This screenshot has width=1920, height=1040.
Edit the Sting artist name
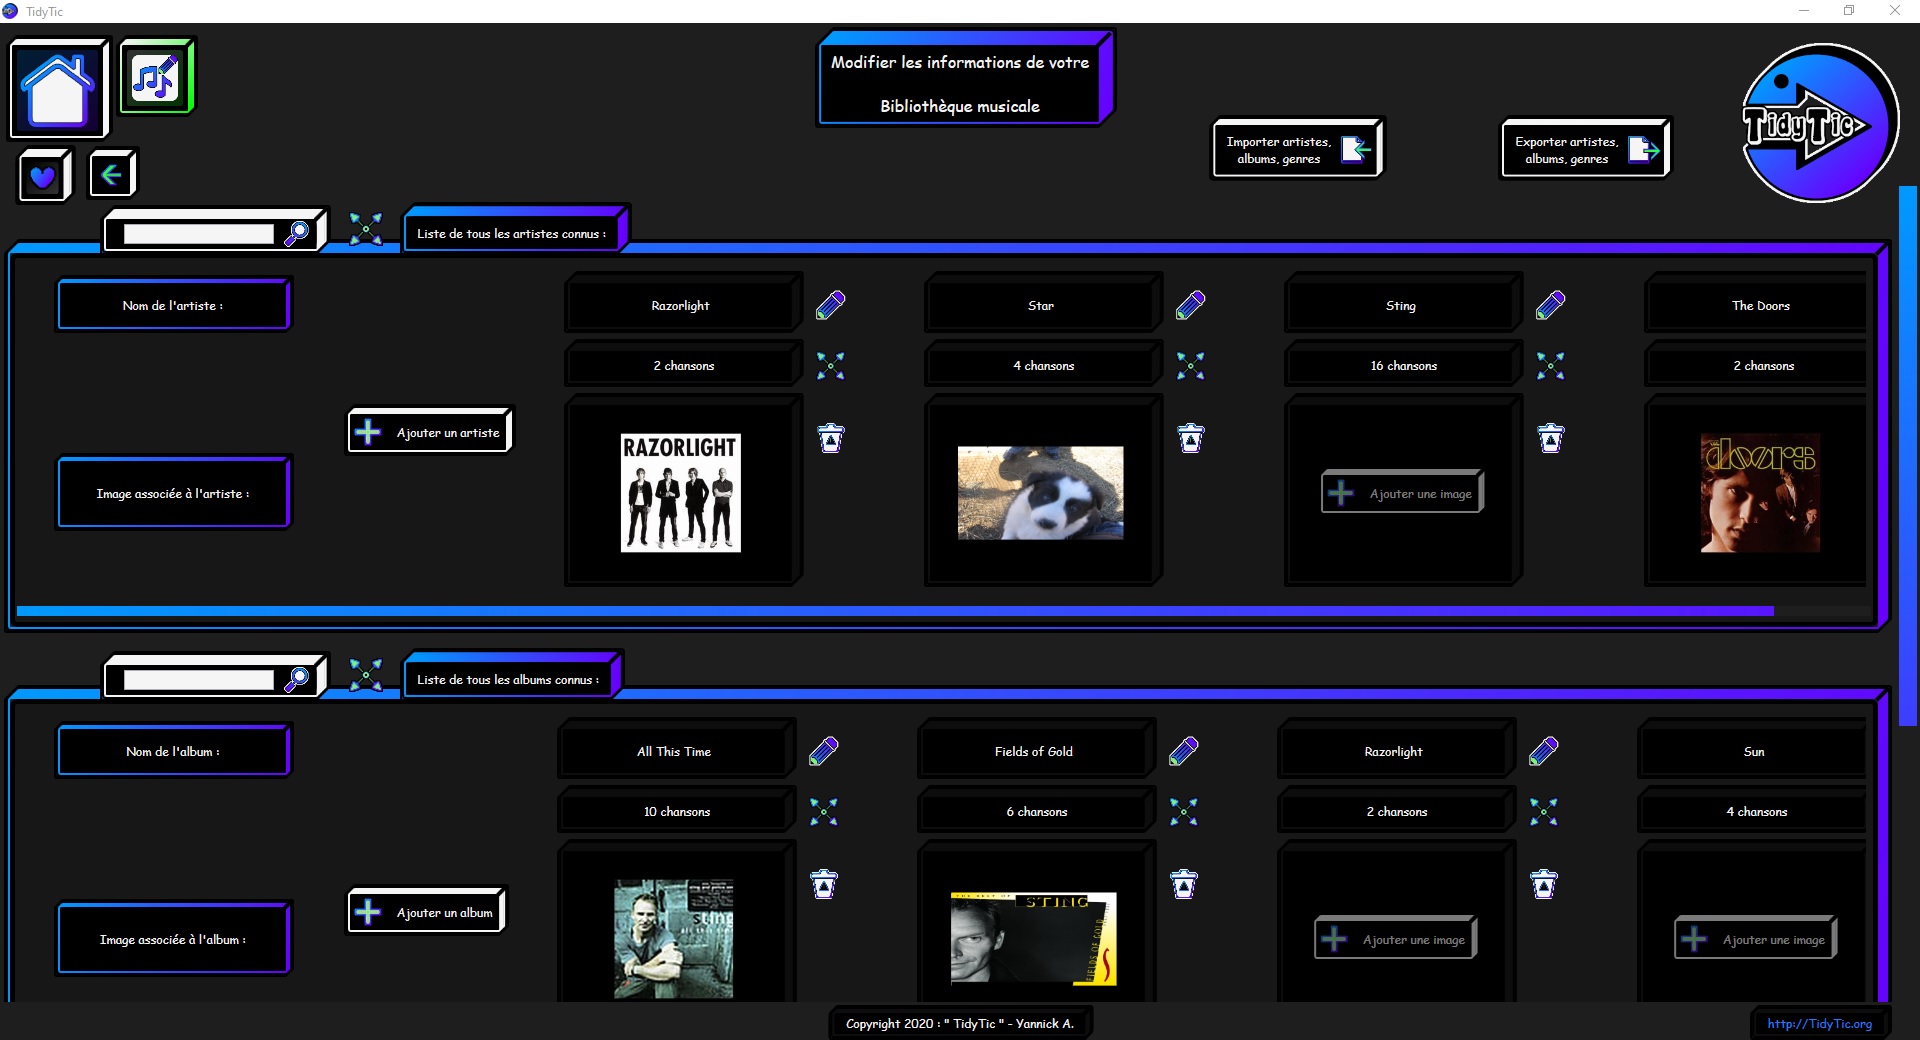[x=1551, y=305]
